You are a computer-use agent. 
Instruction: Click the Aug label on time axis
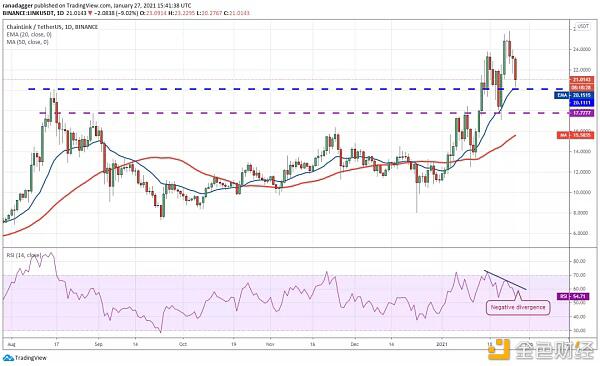tap(11, 344)
